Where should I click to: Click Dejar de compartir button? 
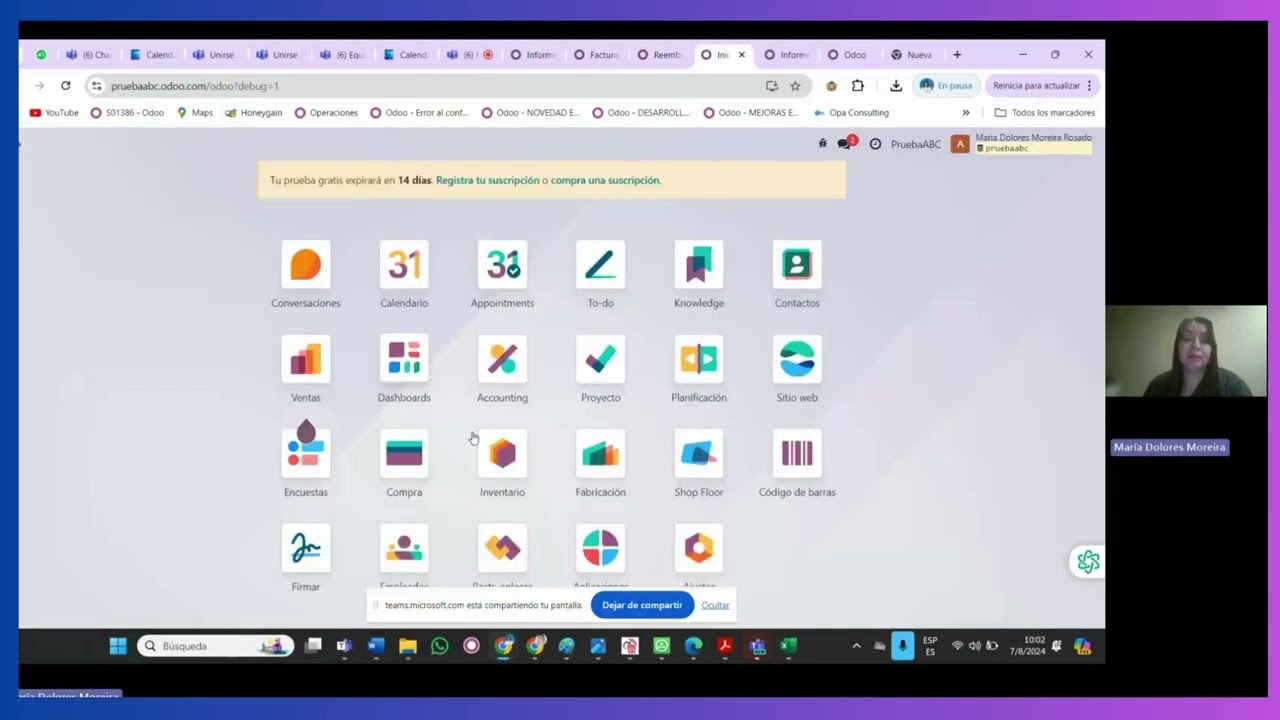(x=642, y=605)
